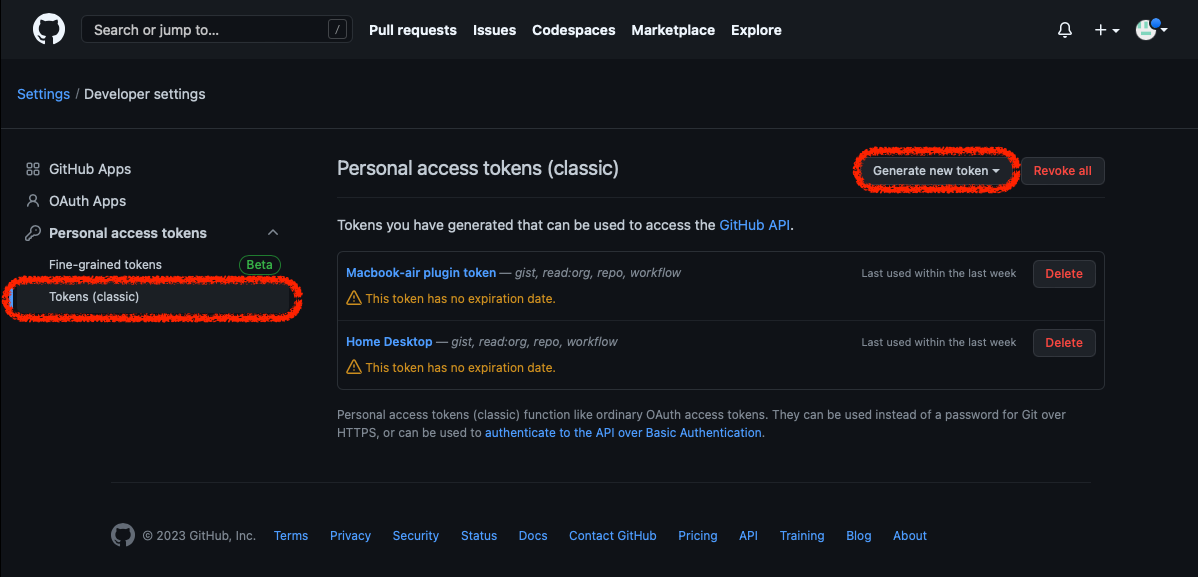Screen dimensions: 1198x577
Task: Collapse the Personal access tokens section
Action: pyautogui.click(x=273, y=233)
